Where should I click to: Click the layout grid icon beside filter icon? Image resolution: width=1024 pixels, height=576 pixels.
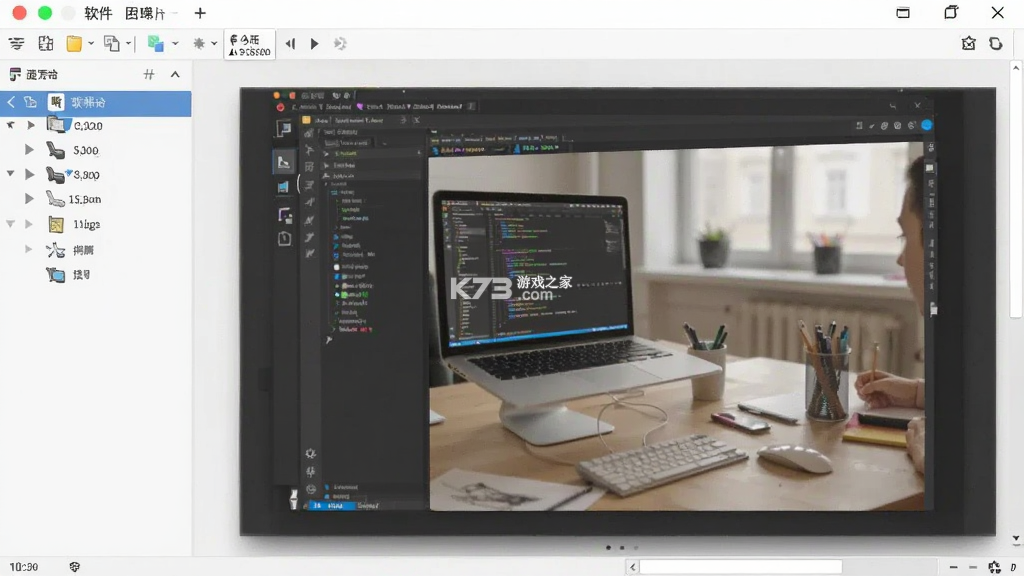pos(46,44)
